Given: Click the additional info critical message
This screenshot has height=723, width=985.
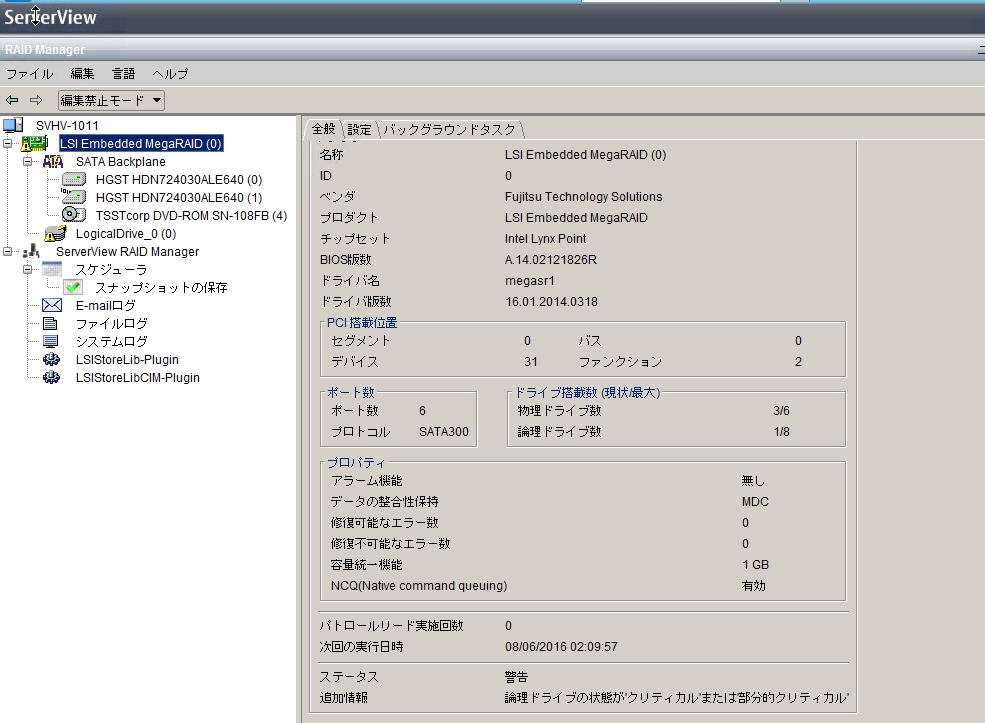Looking at the screenshot, I should (677, 698).
